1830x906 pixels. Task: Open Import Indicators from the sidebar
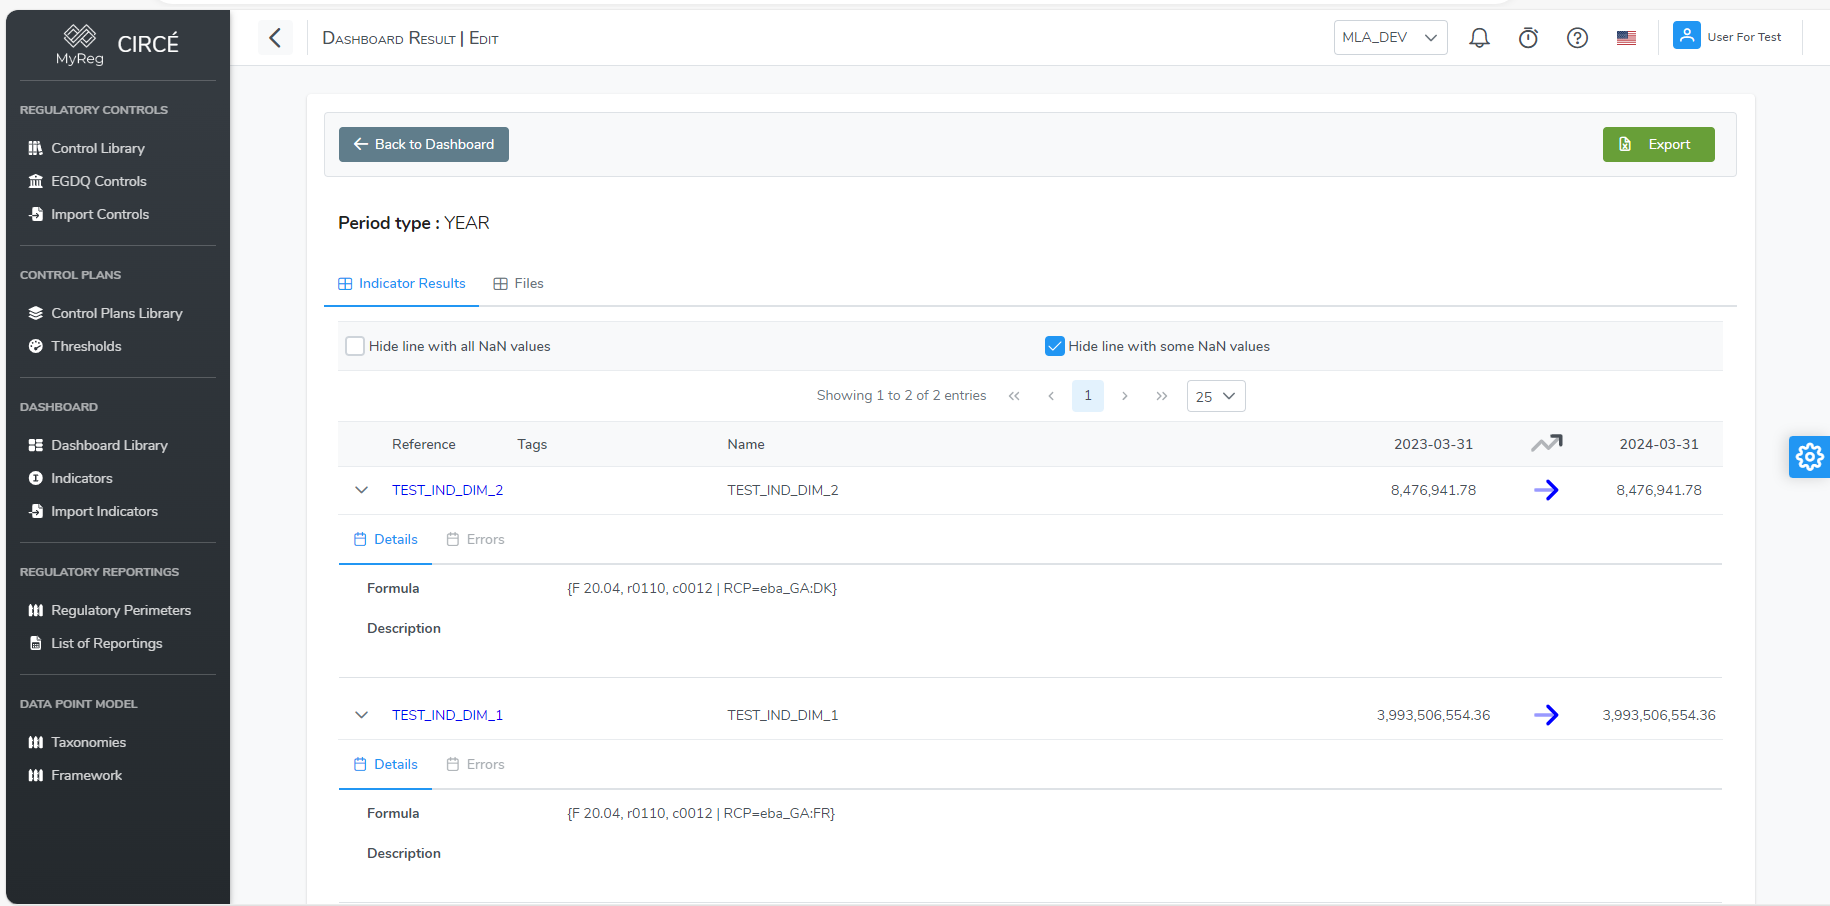[104, 511]
